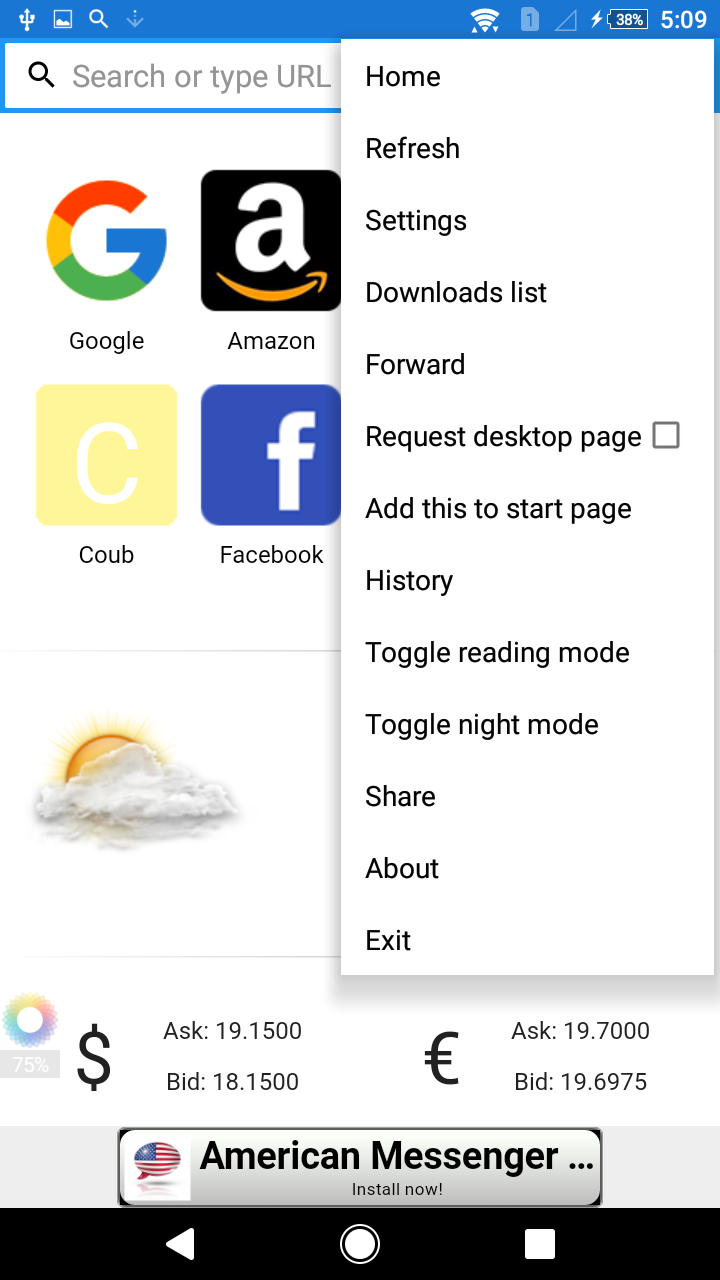Toggle reading mode from the menu
The height and width of the screenshot is (1280, 720).
(x=497, y=653)
